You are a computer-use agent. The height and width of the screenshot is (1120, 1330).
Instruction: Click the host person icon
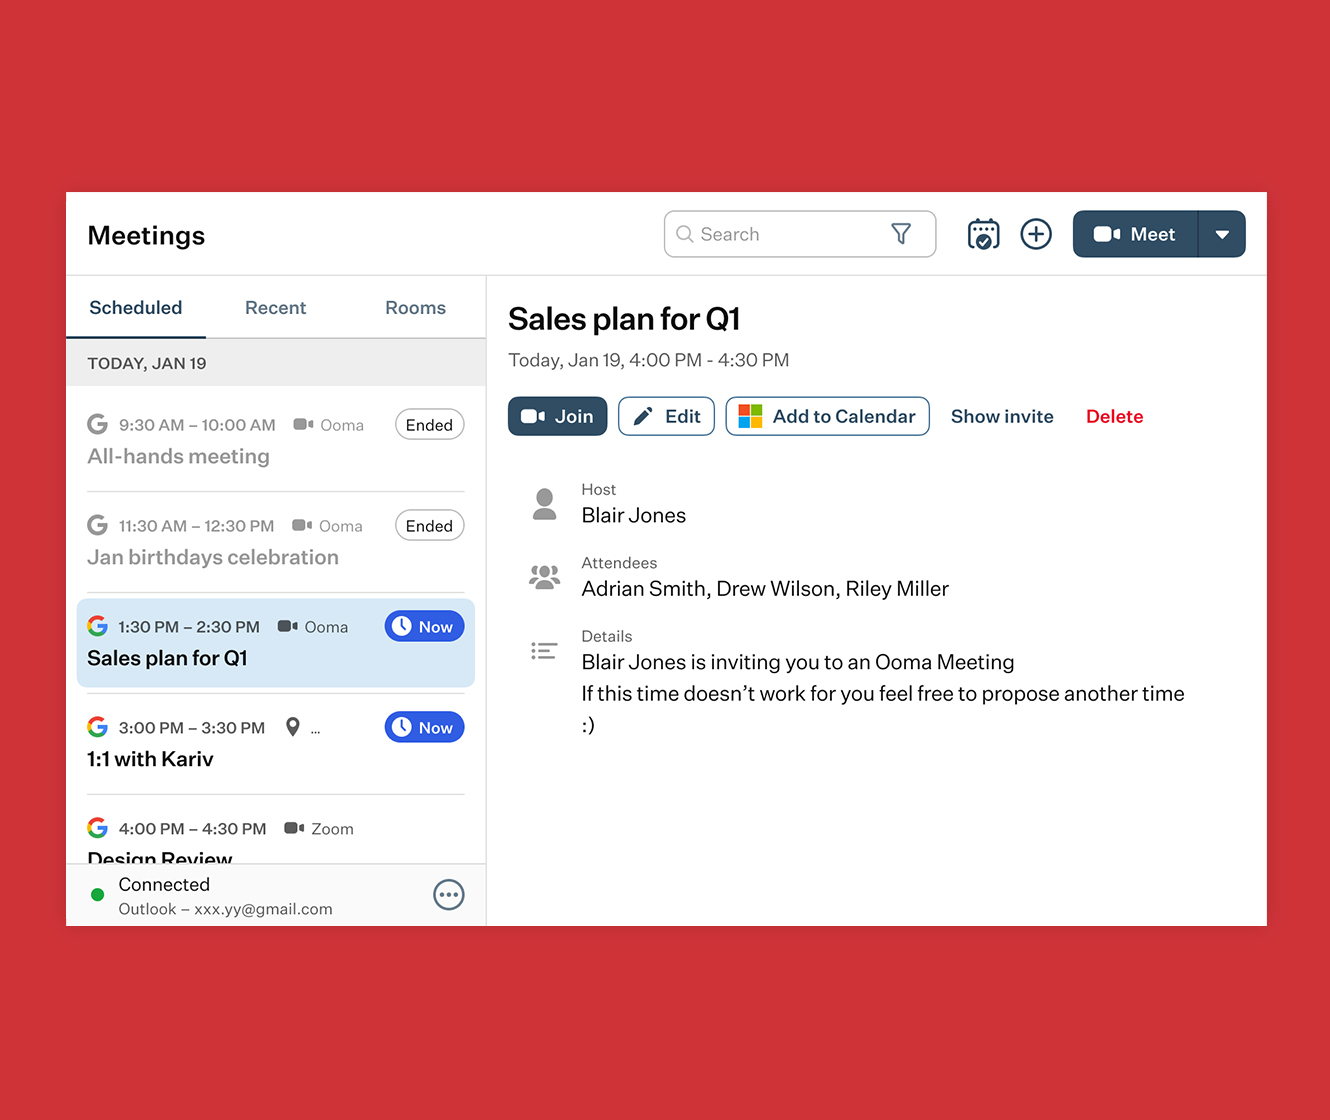[544, 504]
